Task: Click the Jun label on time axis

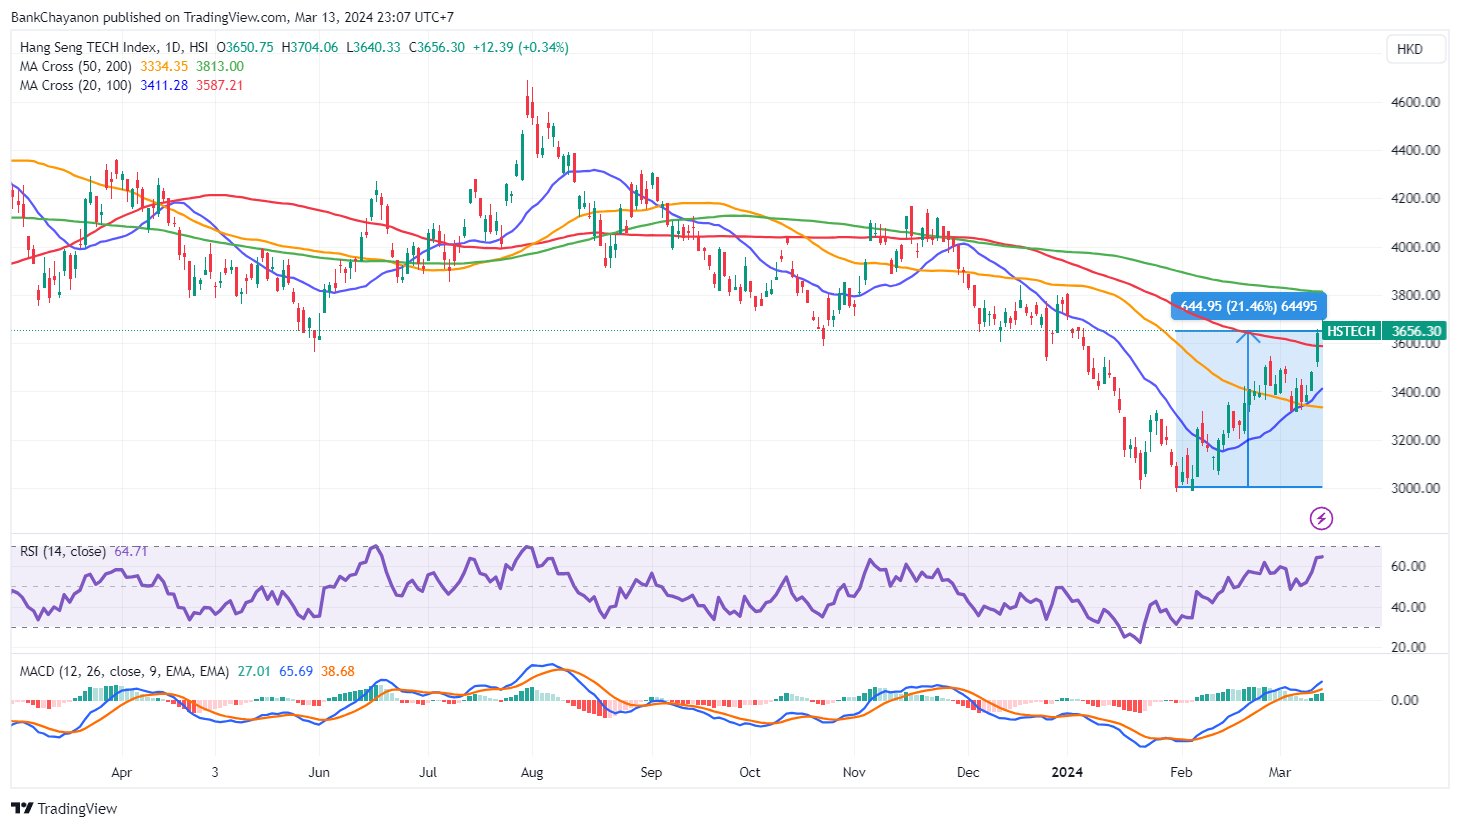Action: 319,772
